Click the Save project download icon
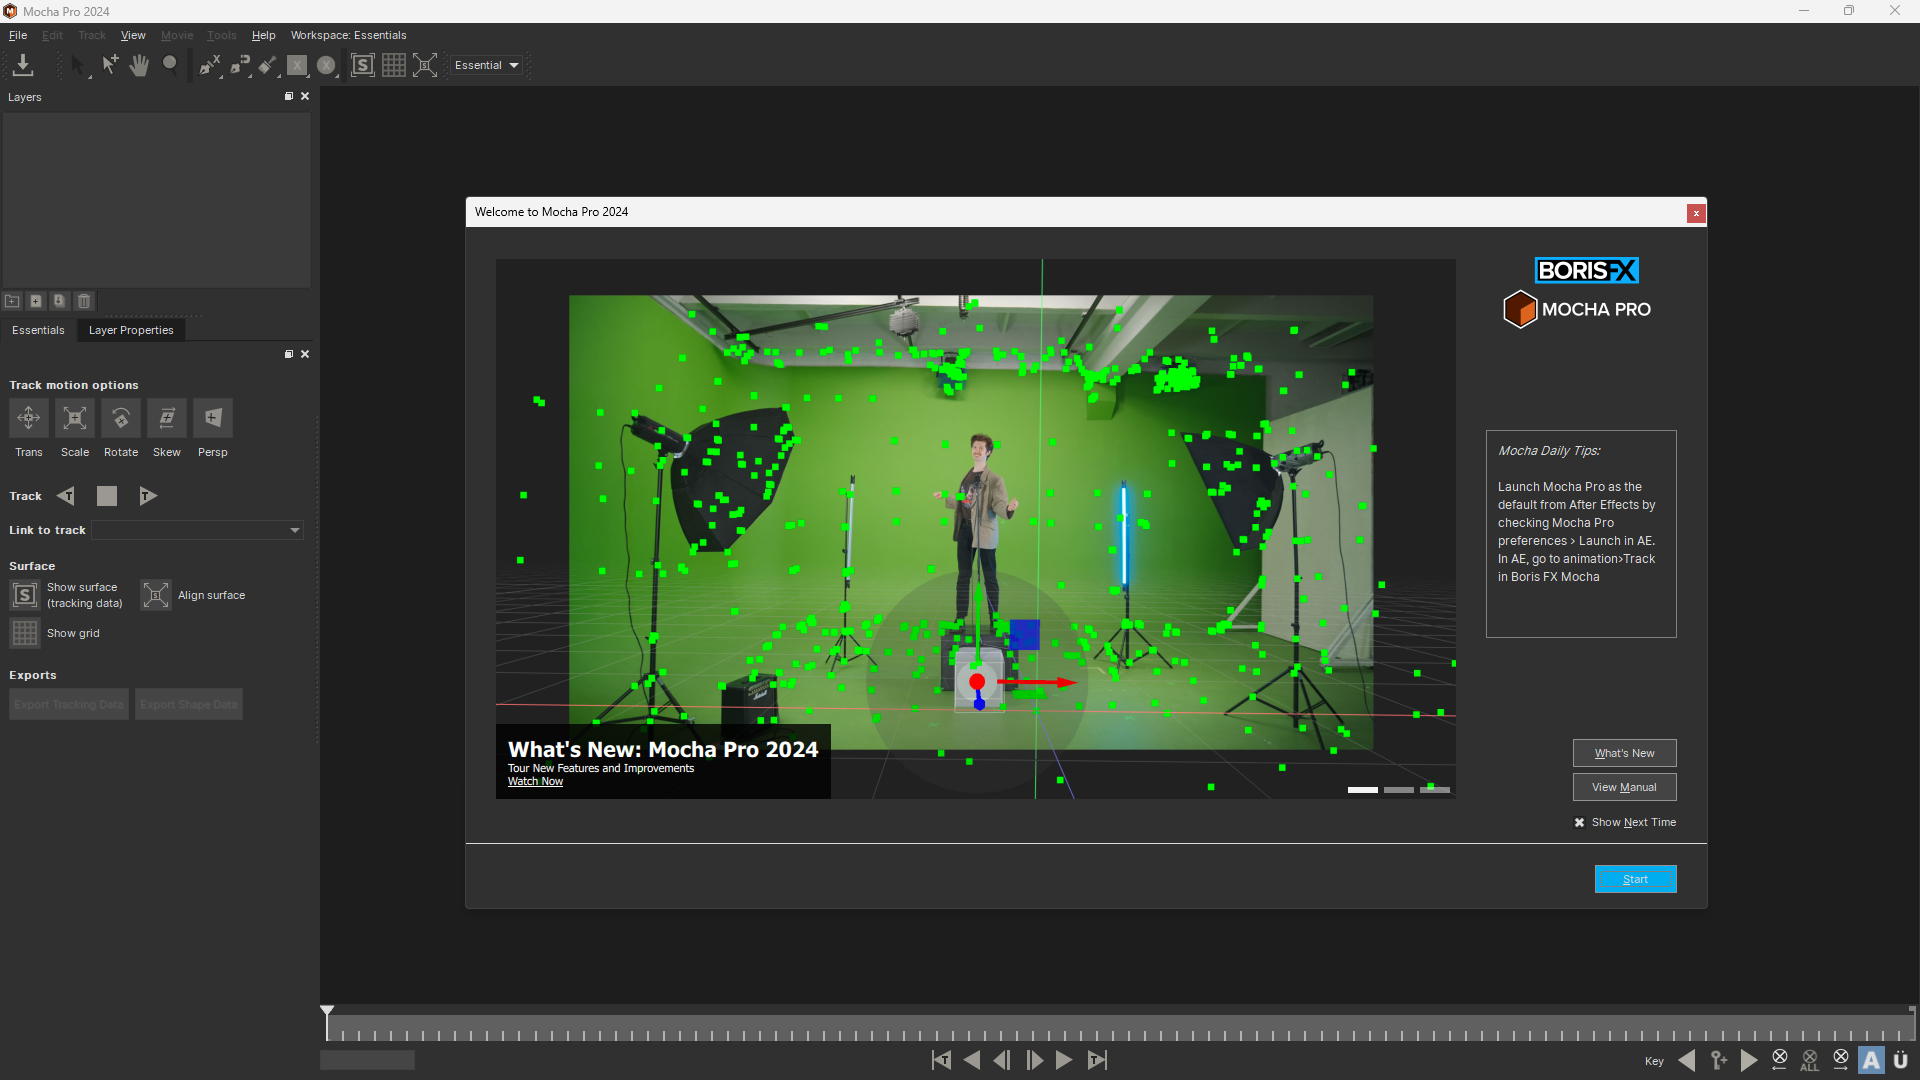1920x1080 pixels. (x=22, y=65)
